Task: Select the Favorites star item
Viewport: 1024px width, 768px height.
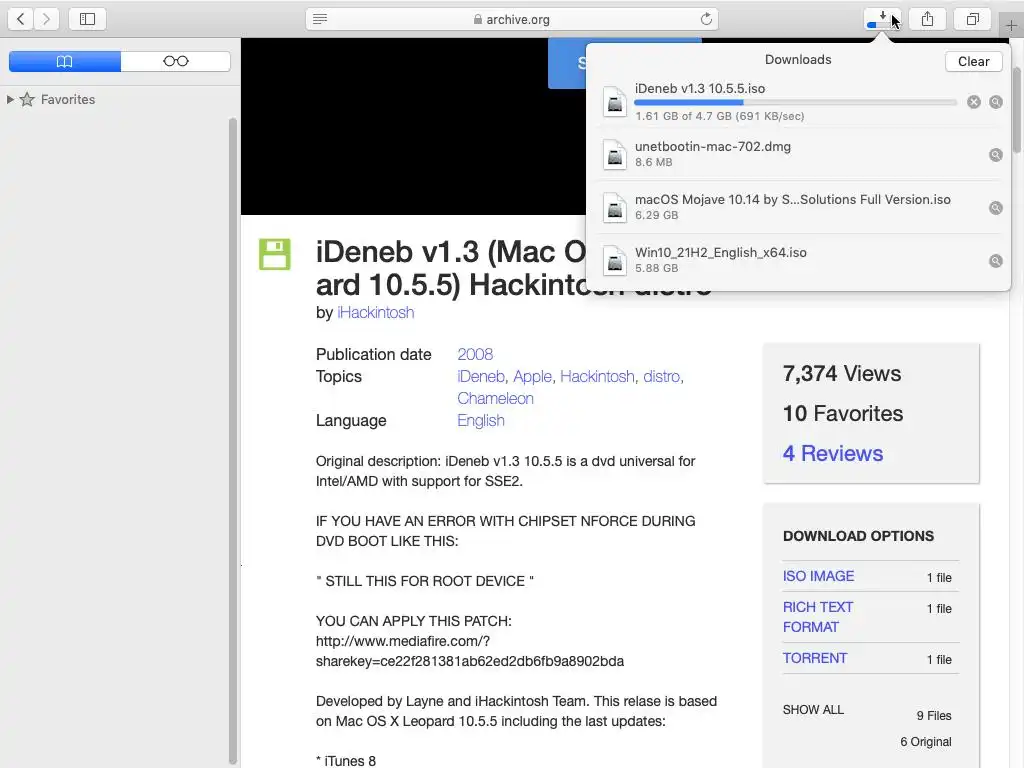Action: point(27,99)
